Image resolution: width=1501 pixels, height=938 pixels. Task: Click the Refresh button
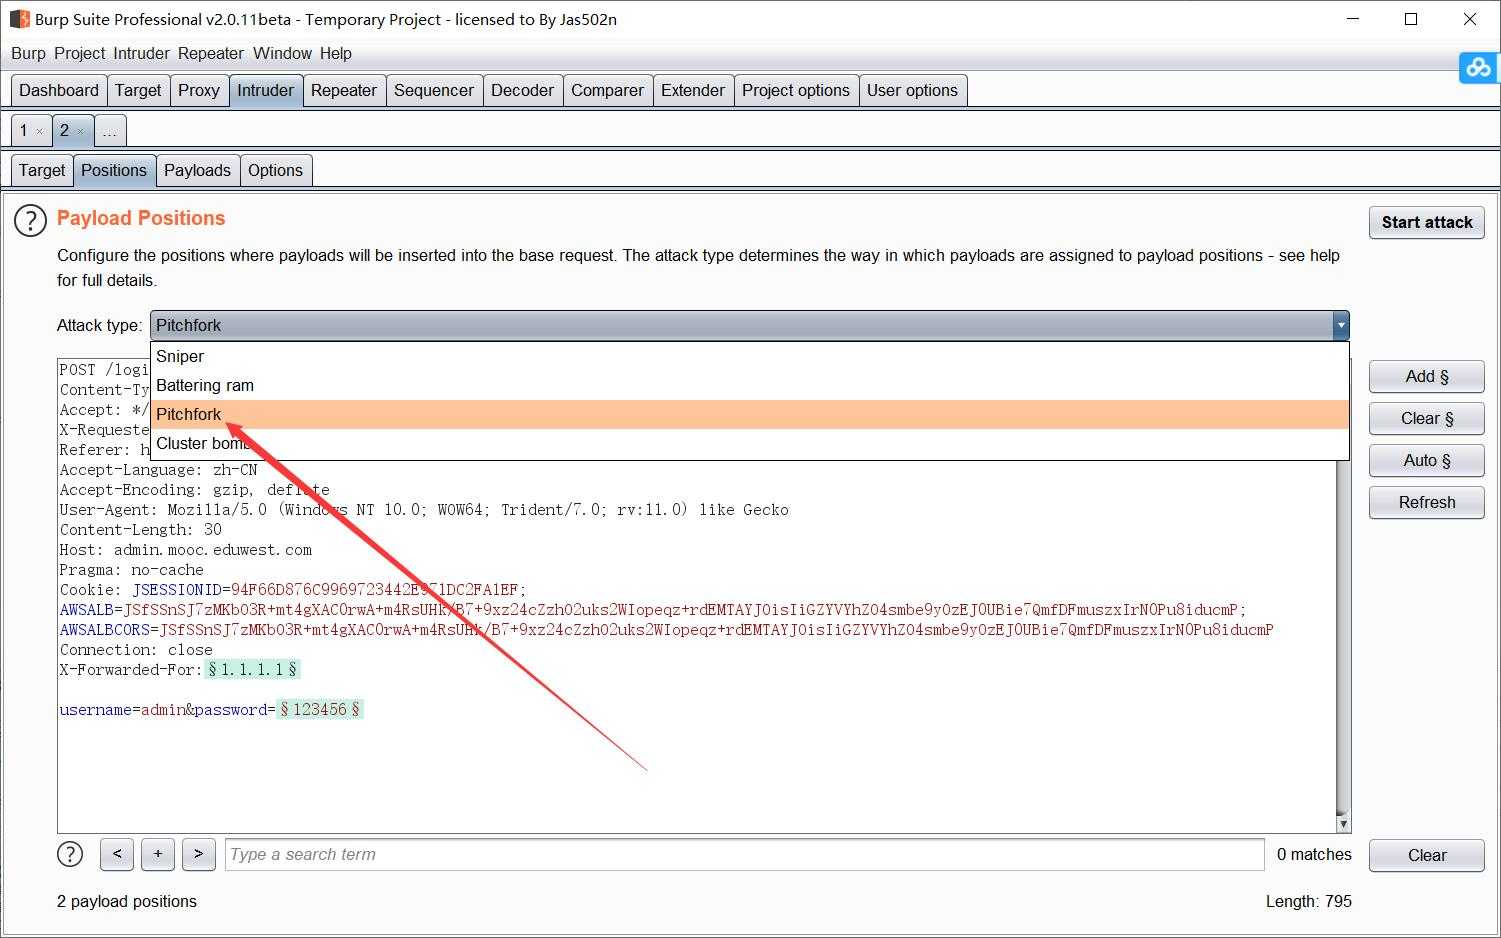[1427, 502]
